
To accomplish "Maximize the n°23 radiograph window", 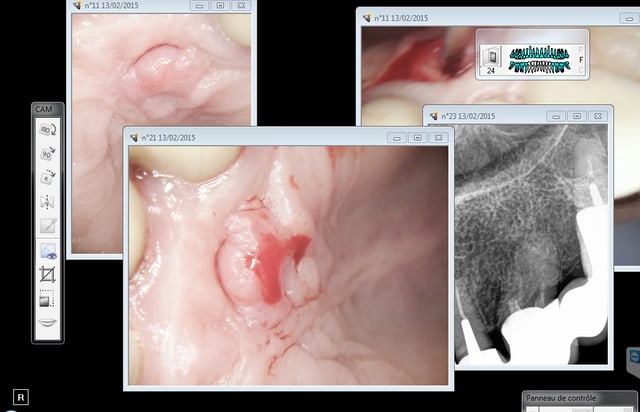I will pyautogui.click(x=577, y=116).
